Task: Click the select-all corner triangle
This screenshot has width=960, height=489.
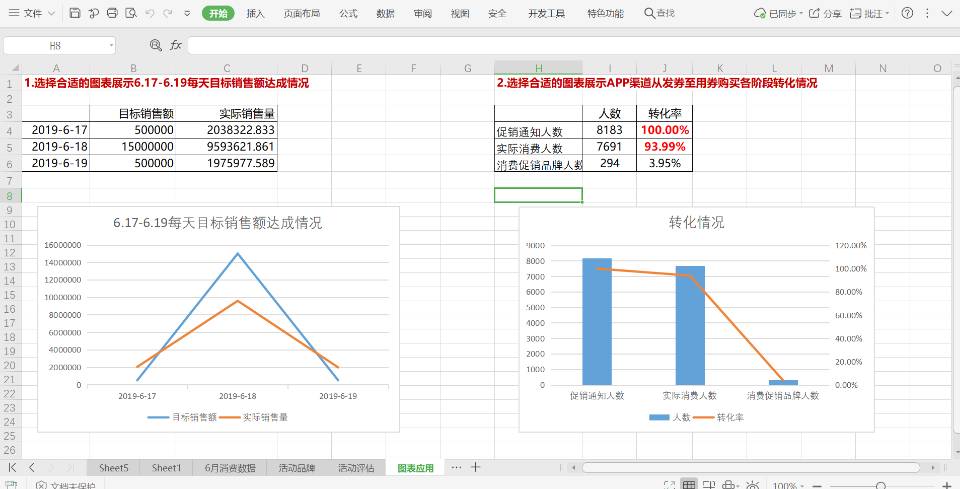Action: (x=15, y=68)
